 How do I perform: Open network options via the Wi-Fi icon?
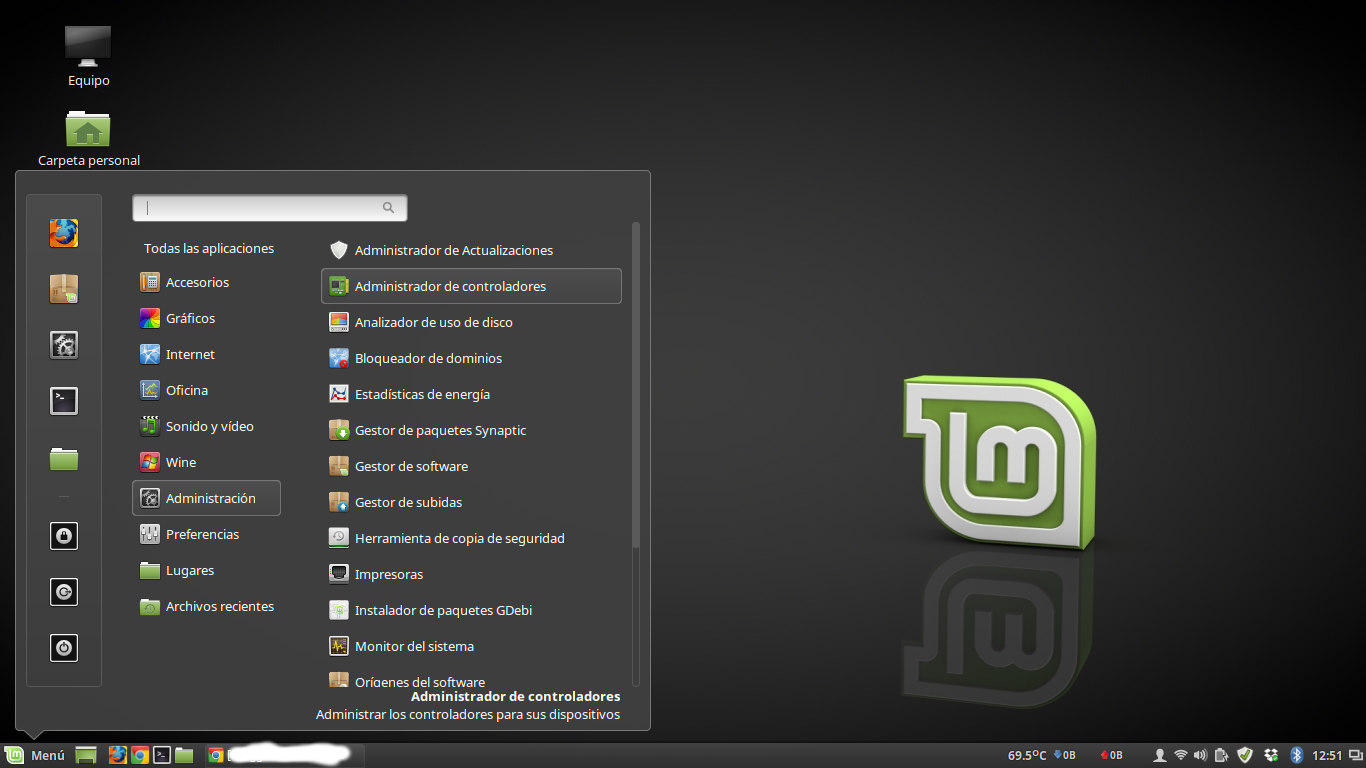1181,755
